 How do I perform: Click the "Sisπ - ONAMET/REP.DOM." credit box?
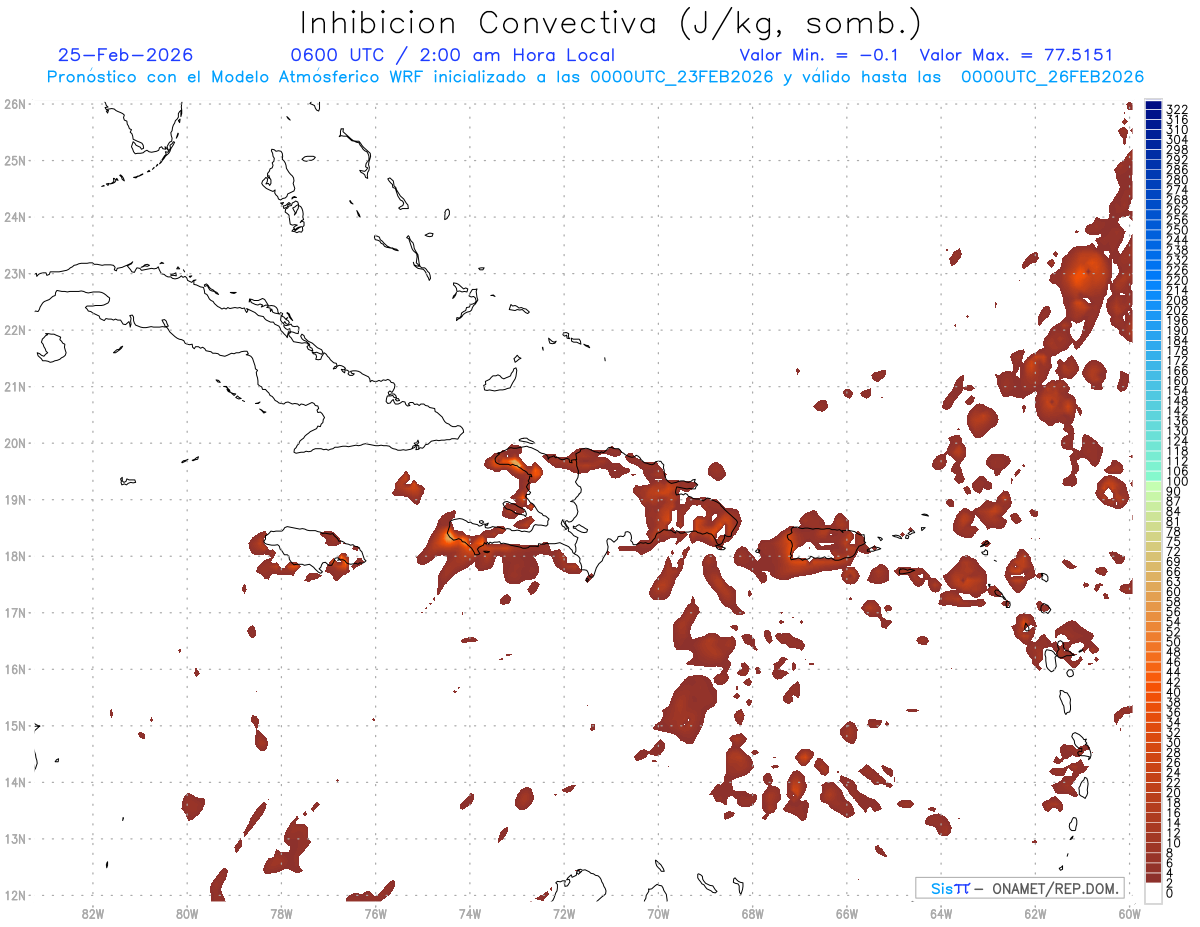point(1020,888)
